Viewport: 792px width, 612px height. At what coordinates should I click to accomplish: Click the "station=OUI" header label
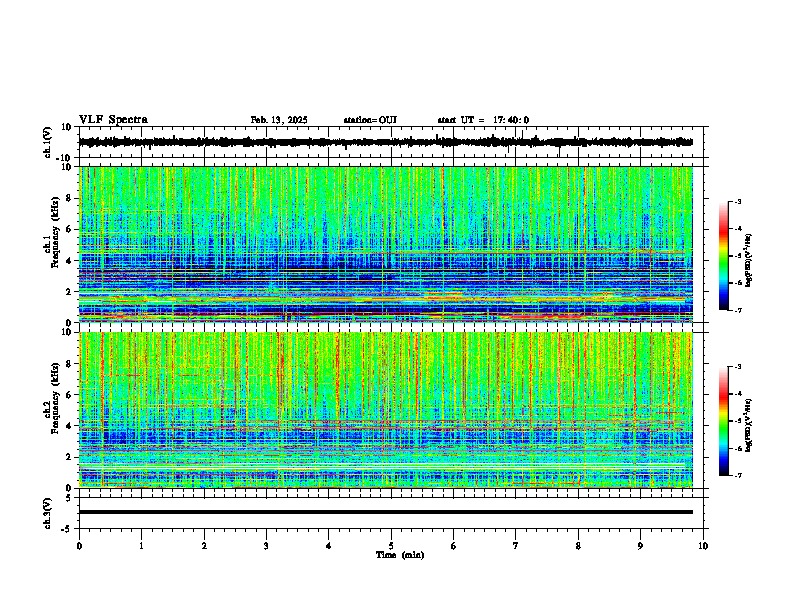click(x=370, y=120)
